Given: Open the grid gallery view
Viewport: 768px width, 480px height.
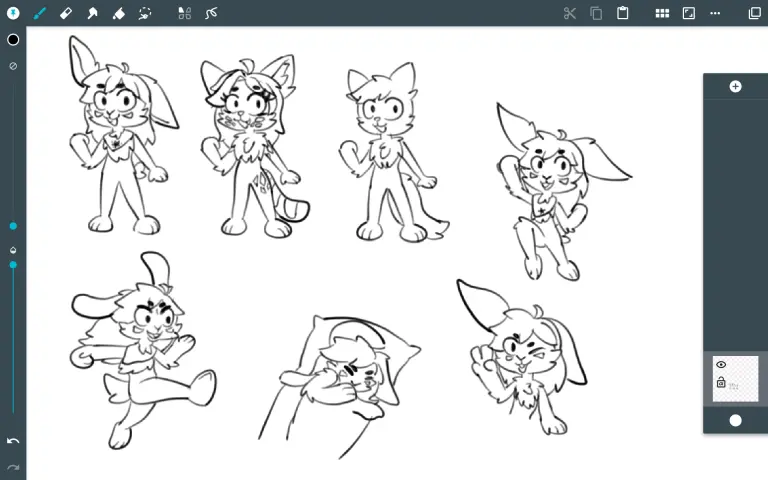Looking at the screenshot, I should coord(662,13).
